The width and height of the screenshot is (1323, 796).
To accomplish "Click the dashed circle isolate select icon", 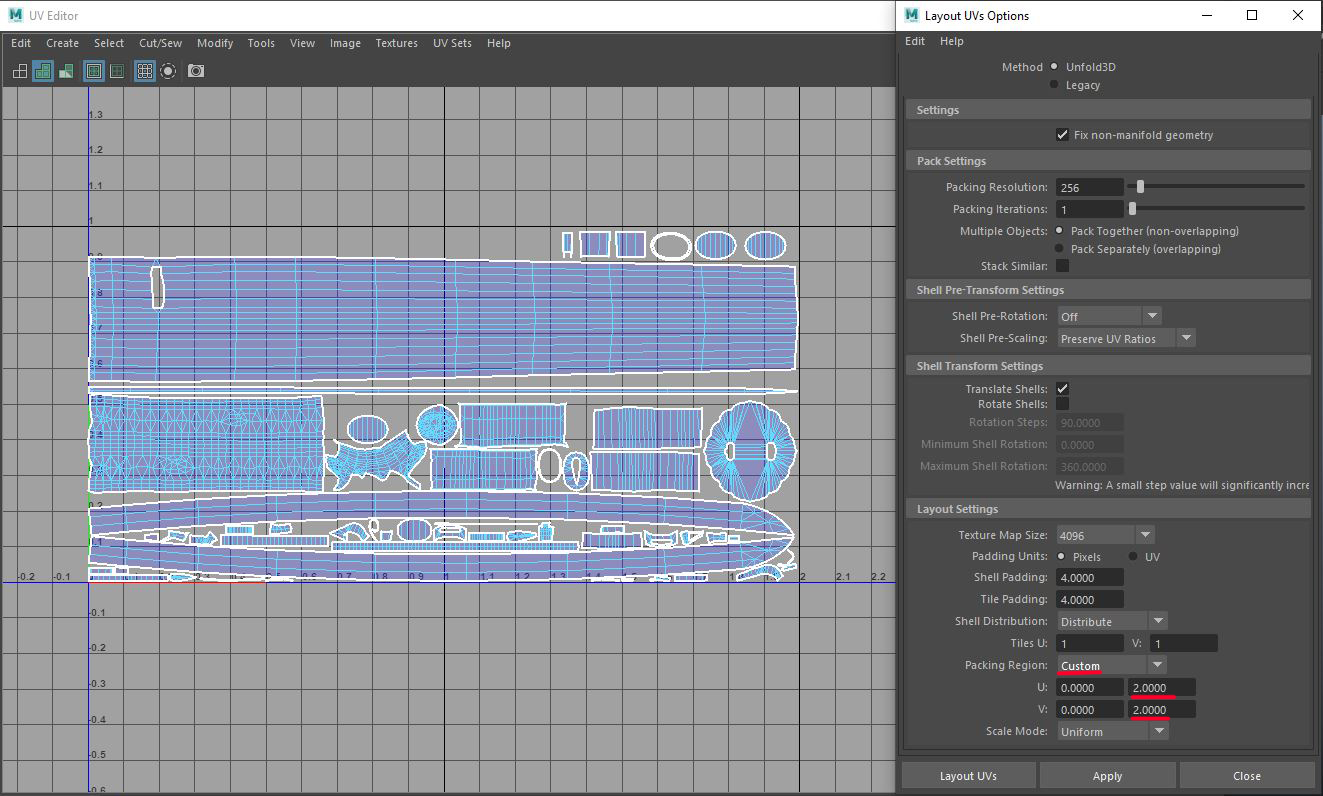I will pos(168,71).
